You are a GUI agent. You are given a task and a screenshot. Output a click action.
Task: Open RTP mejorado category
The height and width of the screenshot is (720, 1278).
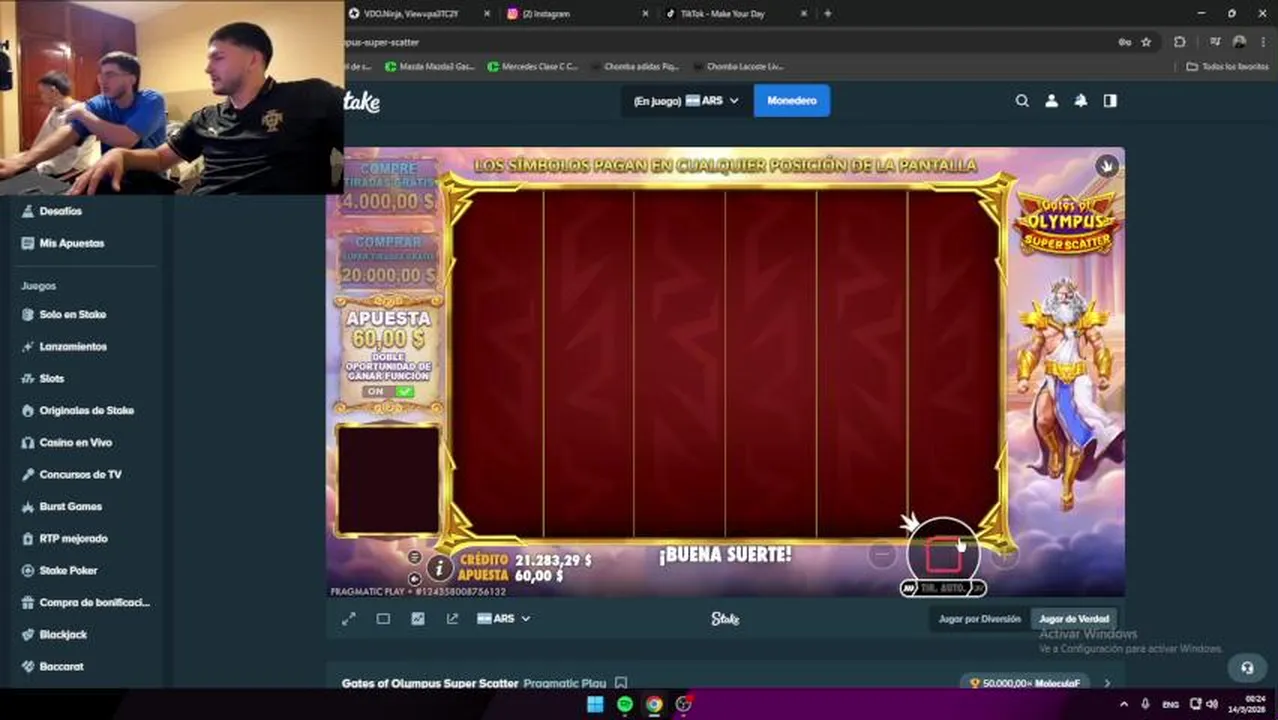pos(73,538)
